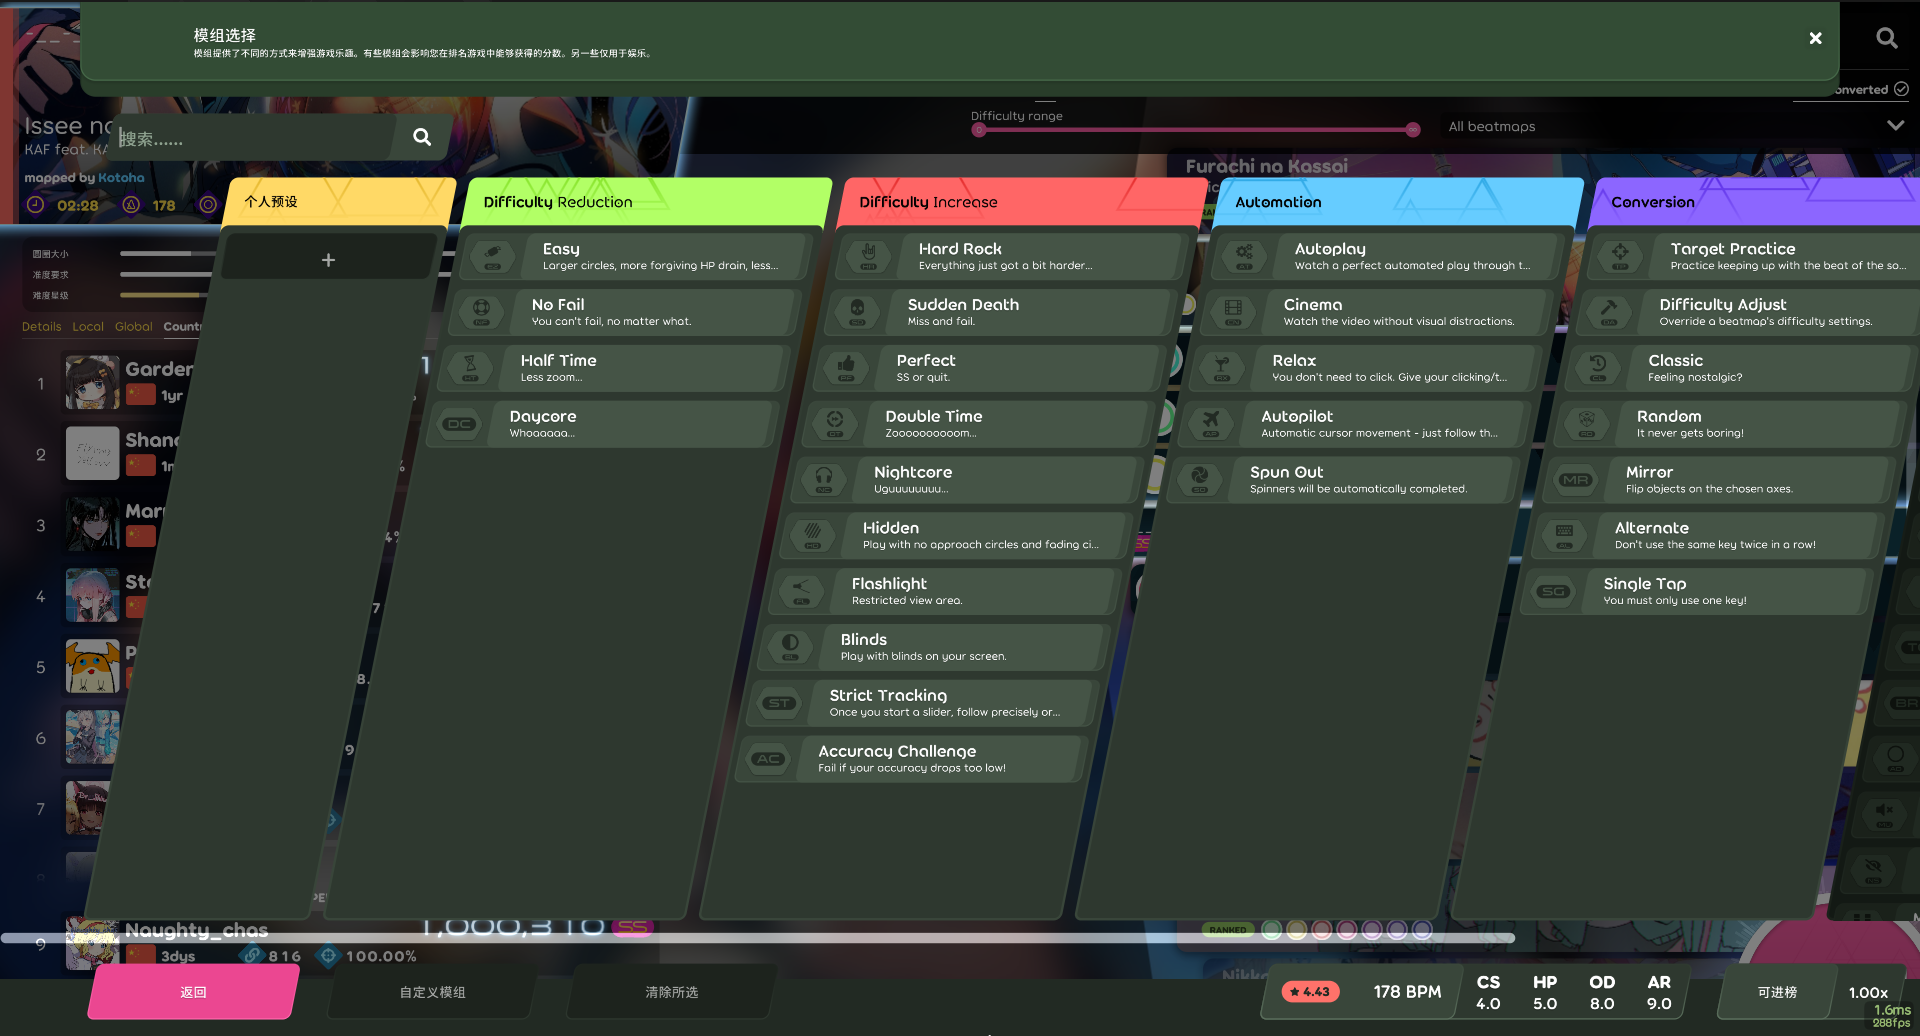Click the 可进榜 ranked status label
Viewport: 1920px width, 1036px height.
point(1777,992)
